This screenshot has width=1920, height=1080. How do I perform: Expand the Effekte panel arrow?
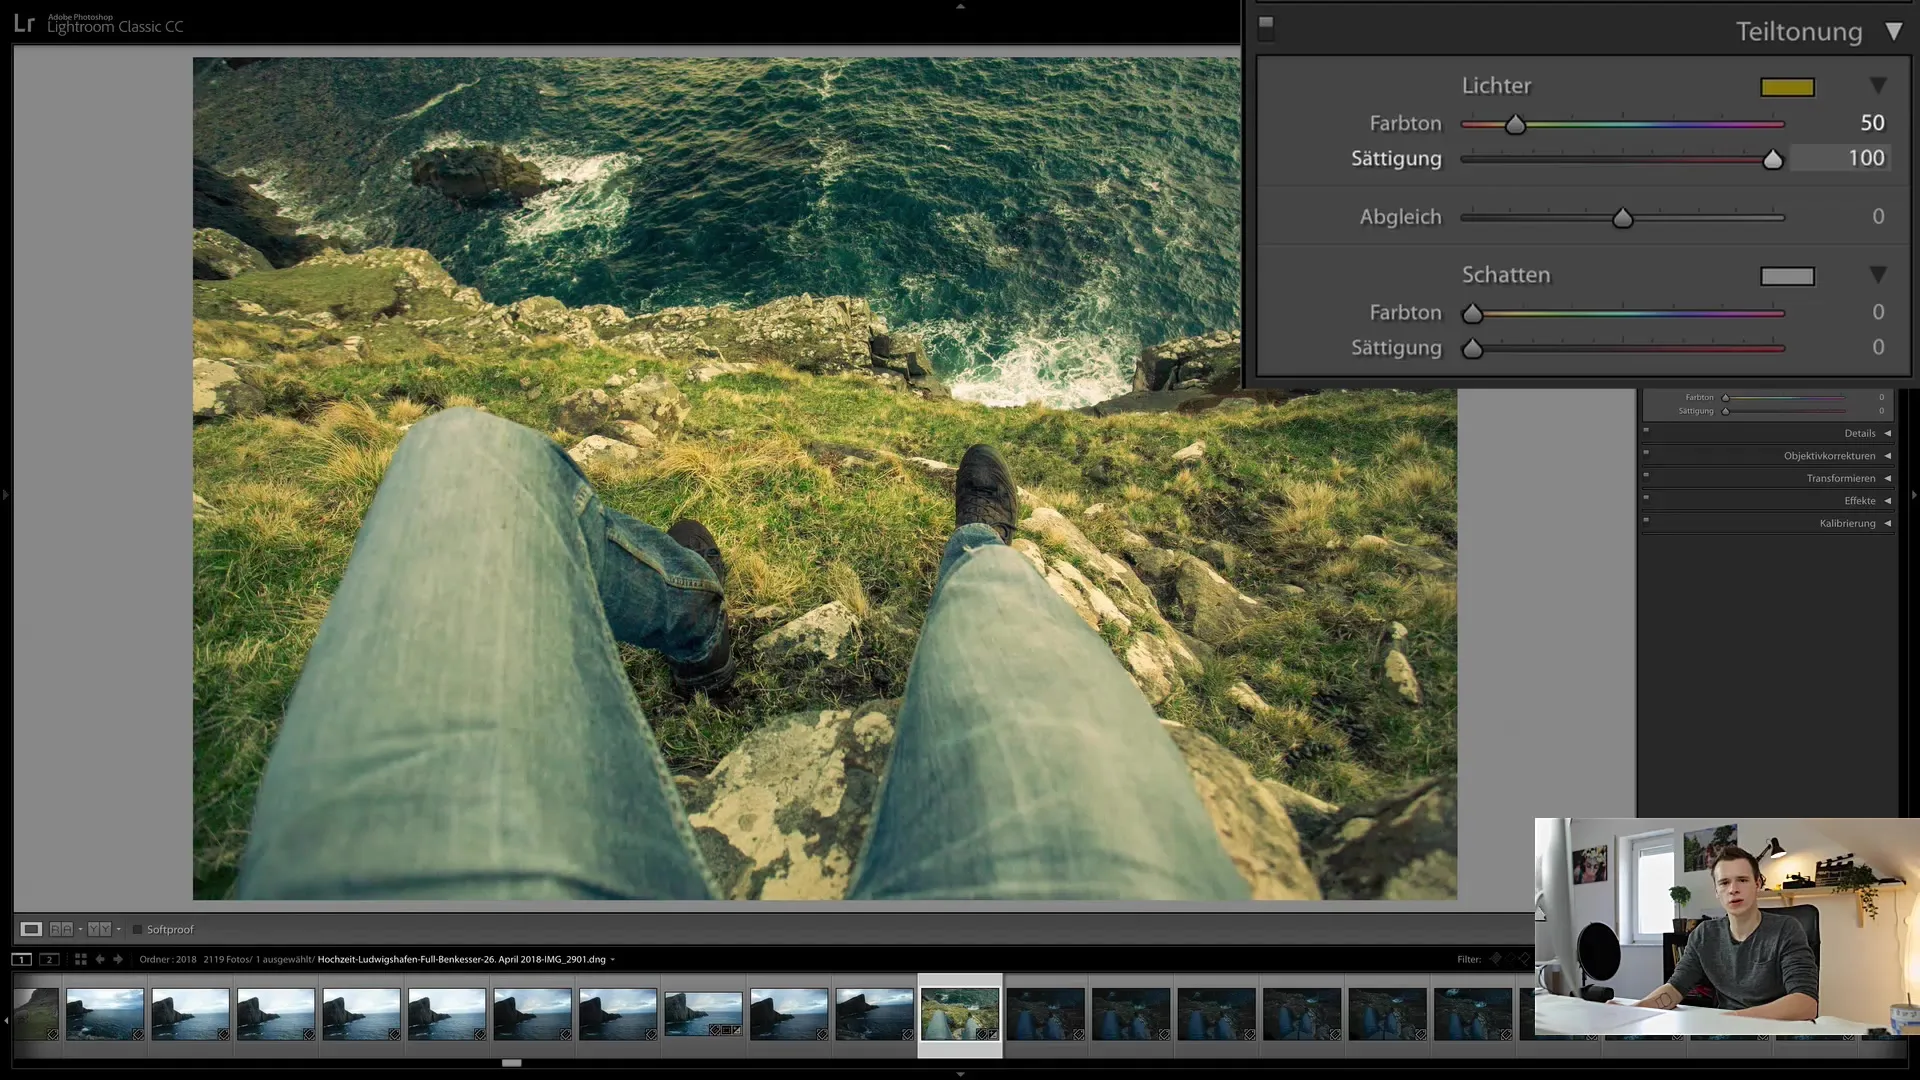(1887, 501)
